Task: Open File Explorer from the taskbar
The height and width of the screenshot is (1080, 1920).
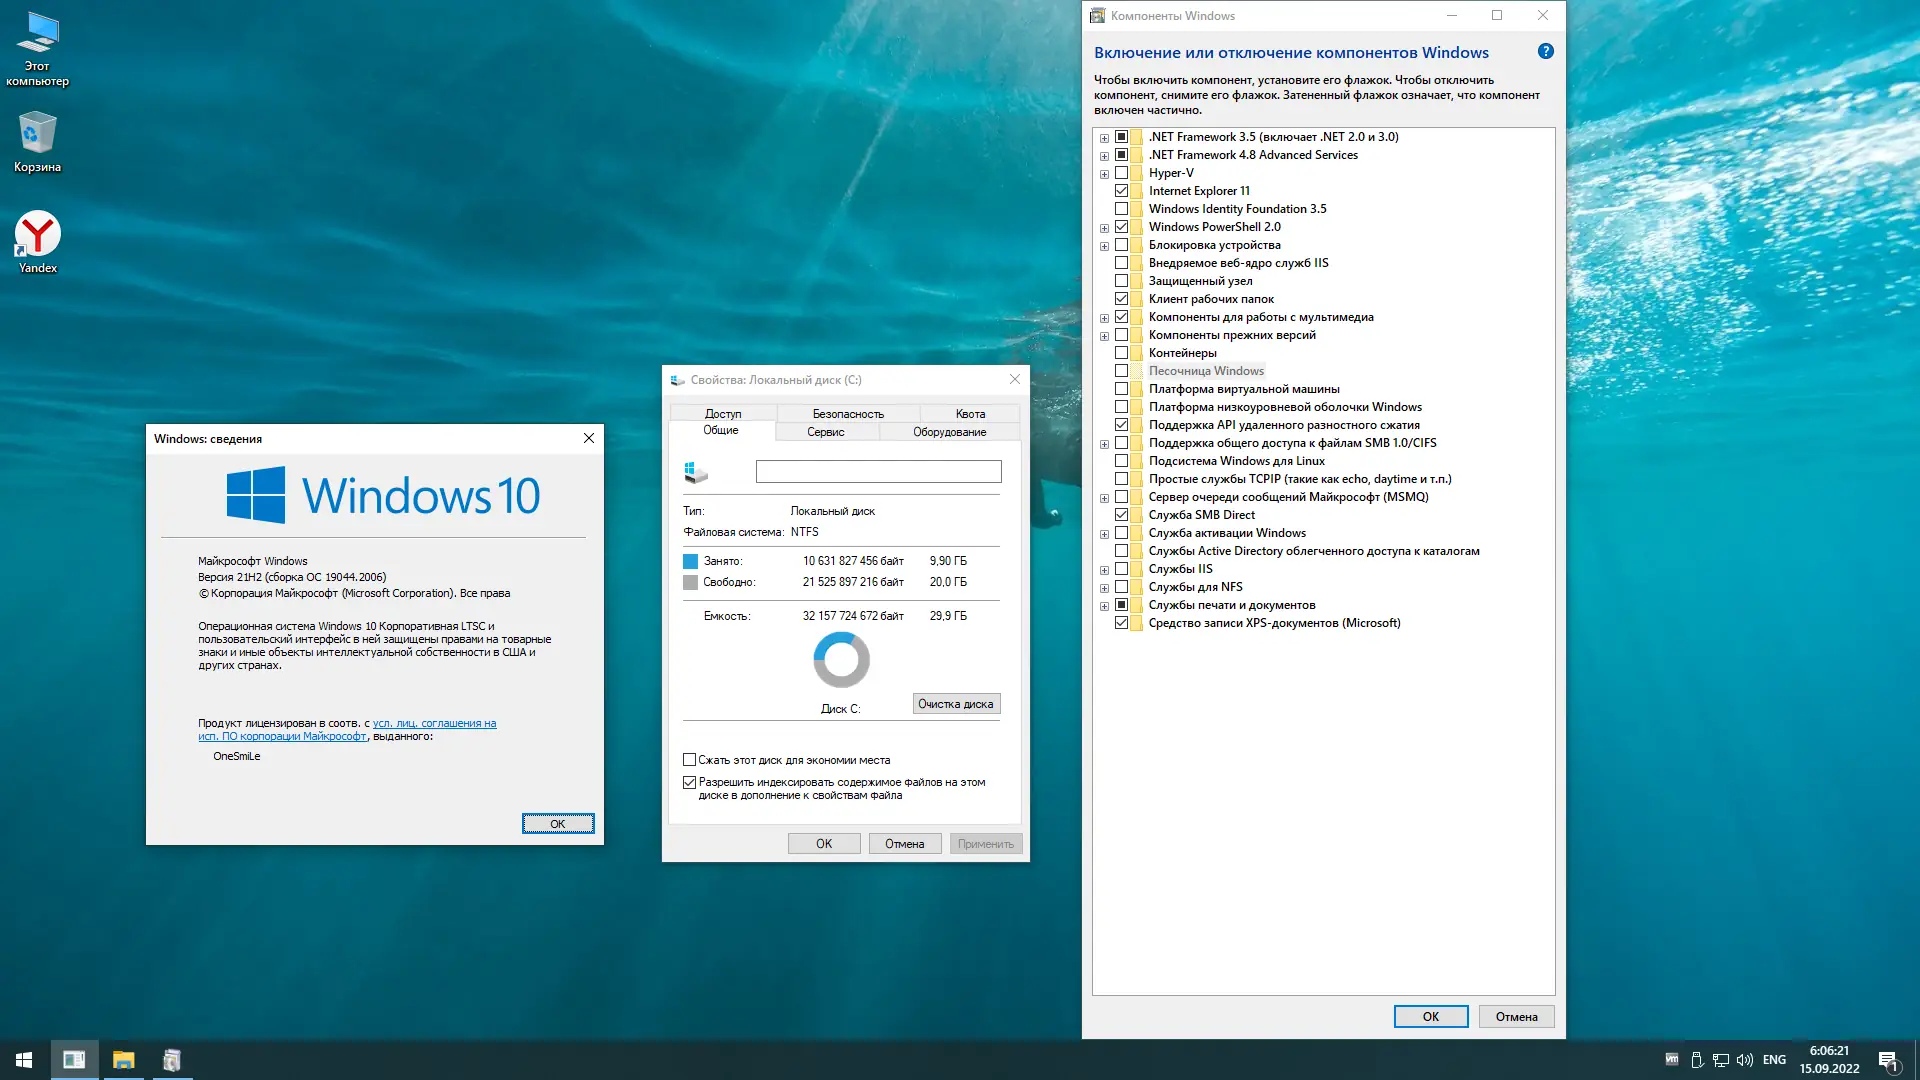Action: click(123, 1060)
